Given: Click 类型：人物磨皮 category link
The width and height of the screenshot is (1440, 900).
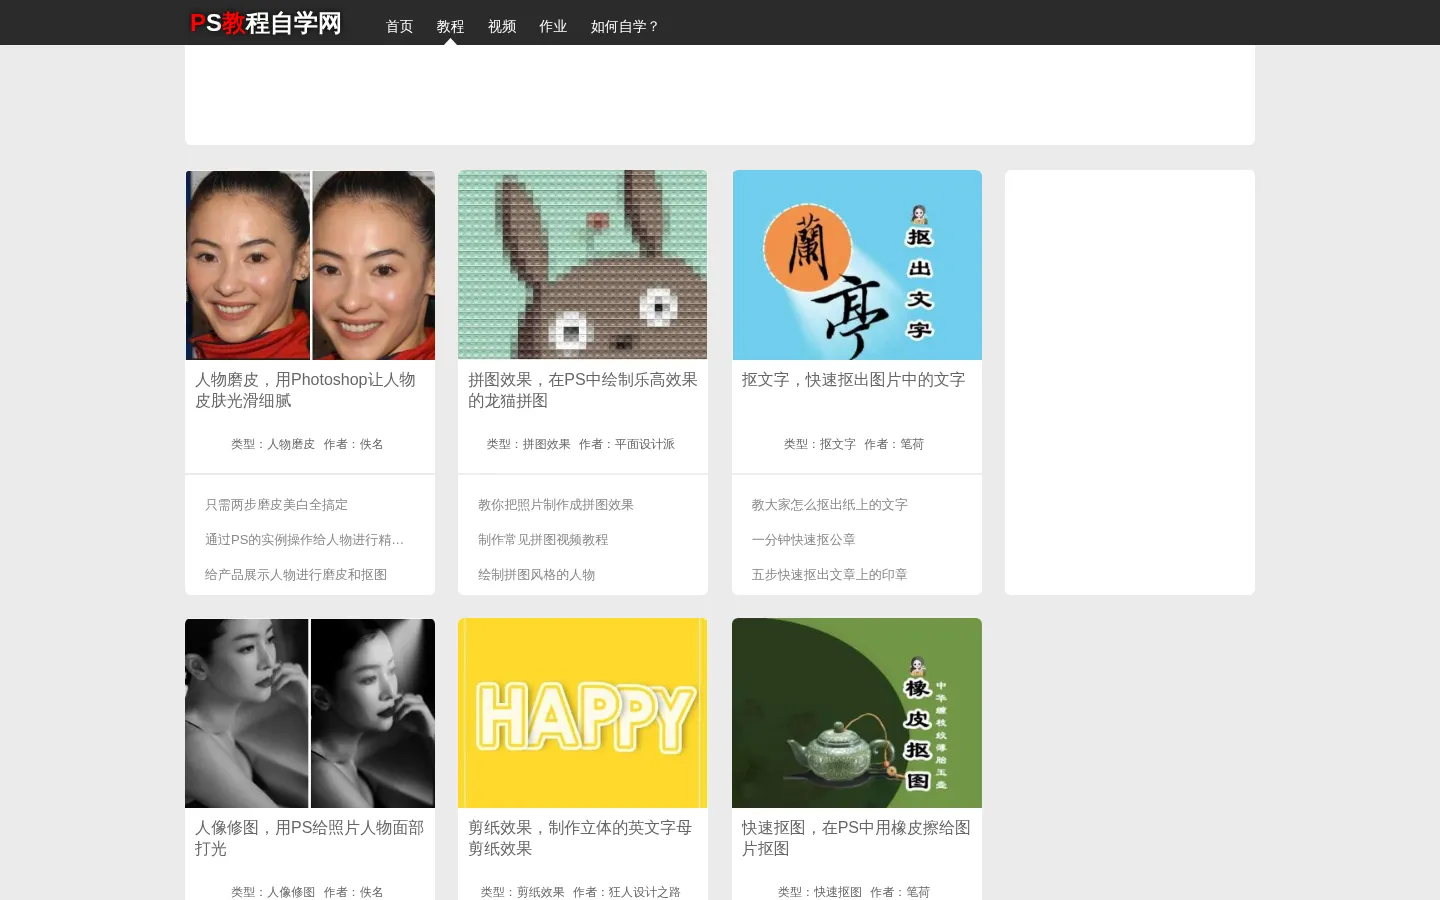Looking at the screenshot, I should coord(273,444).
